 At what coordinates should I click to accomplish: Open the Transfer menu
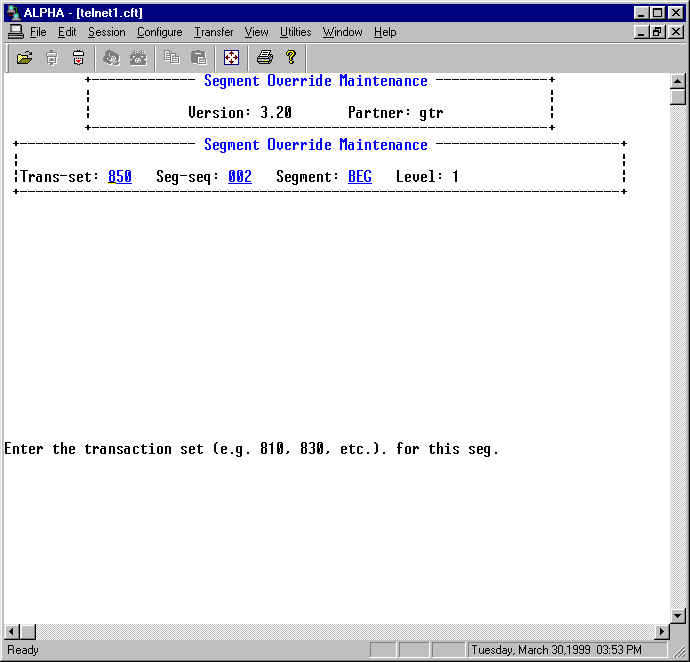(x=213, y=32)
